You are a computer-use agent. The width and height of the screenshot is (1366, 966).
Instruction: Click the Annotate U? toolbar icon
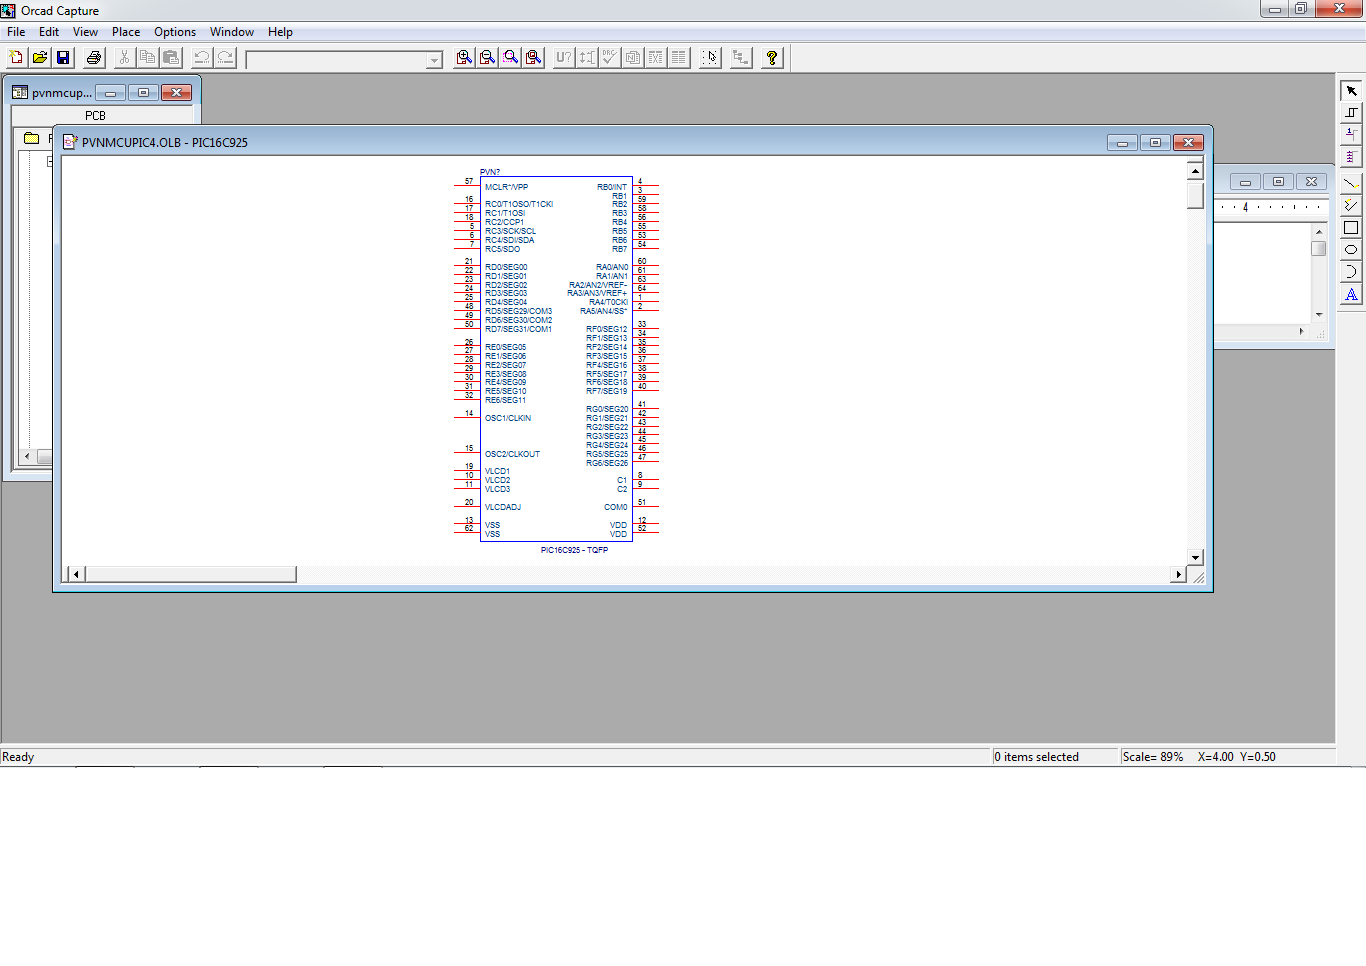tap(564, 58)
